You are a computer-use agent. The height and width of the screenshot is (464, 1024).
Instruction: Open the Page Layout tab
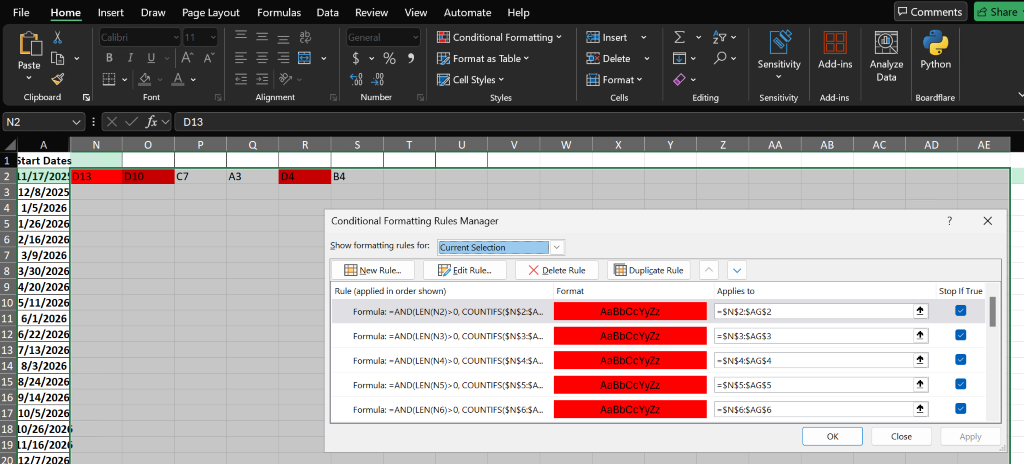[x=210, y=13]
